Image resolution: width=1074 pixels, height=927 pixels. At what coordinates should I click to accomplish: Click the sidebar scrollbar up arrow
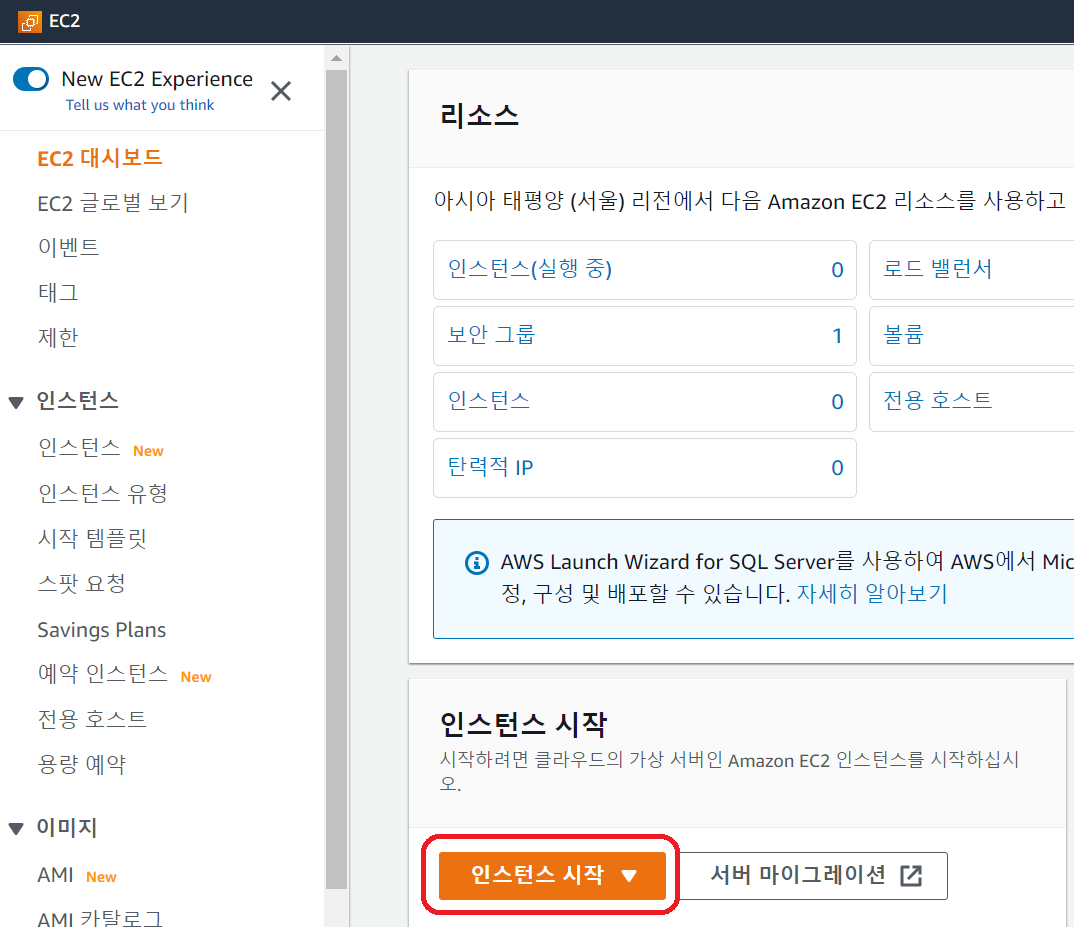coord(336,58)
